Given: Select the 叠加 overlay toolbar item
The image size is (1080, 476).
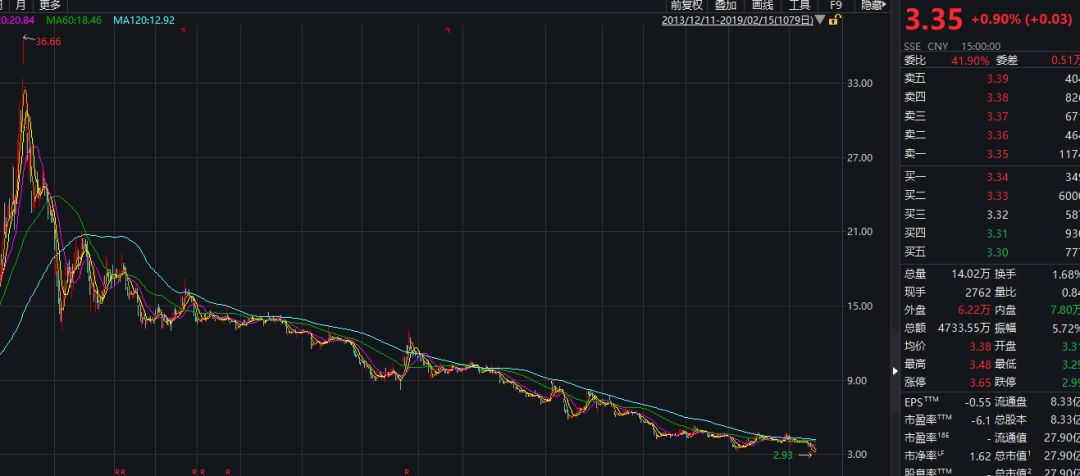Looking at the screenshot, I should pyautogui.click(x=725, y=5).
